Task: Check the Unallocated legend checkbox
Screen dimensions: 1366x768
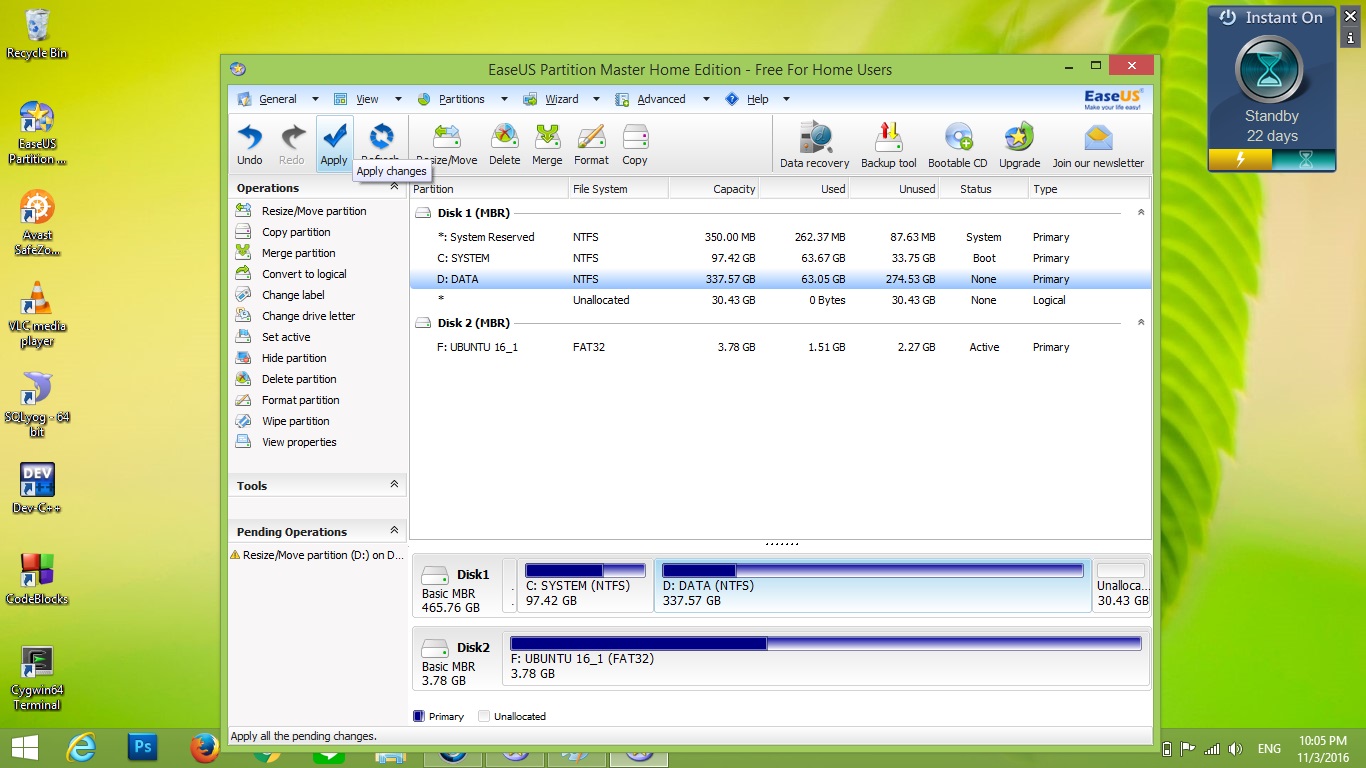Action: click(x=483, y=716)
